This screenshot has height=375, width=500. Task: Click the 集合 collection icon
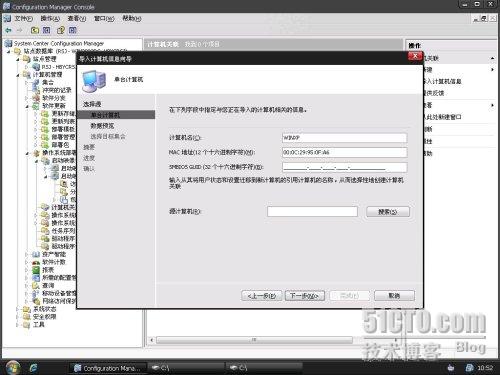36,82
